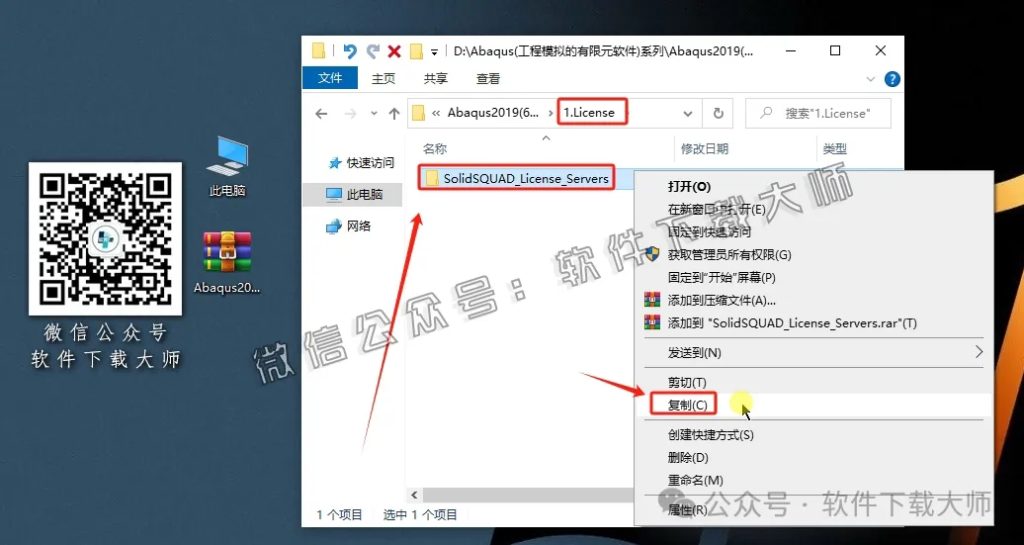Click the 1.License breadcrumb segment

590,112
